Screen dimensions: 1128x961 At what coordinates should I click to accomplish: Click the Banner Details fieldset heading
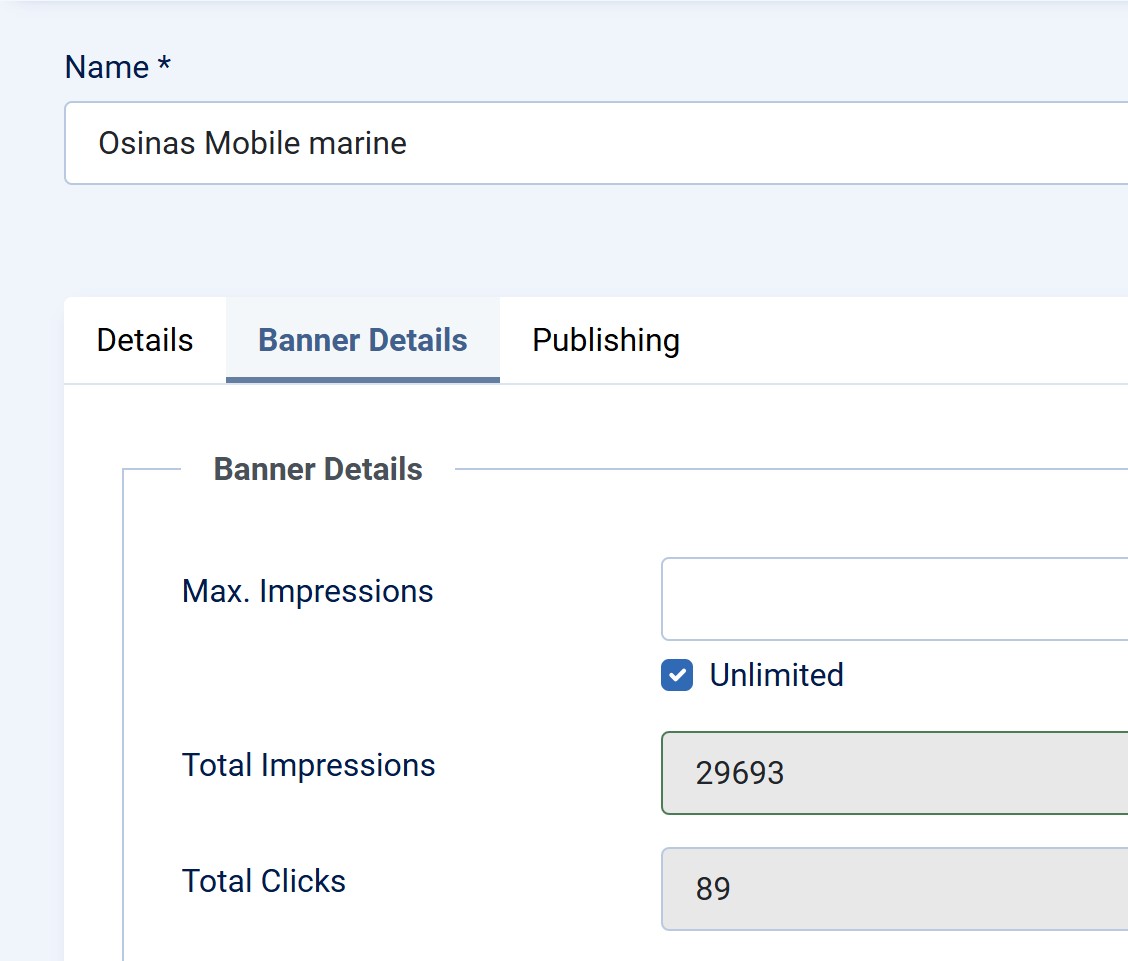[318, 469]
